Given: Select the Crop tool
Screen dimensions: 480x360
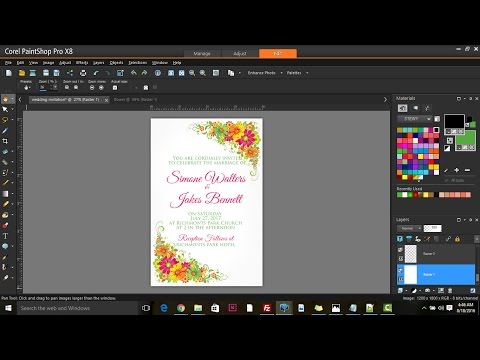Looking at the screenshot, I should pos(5,141).
